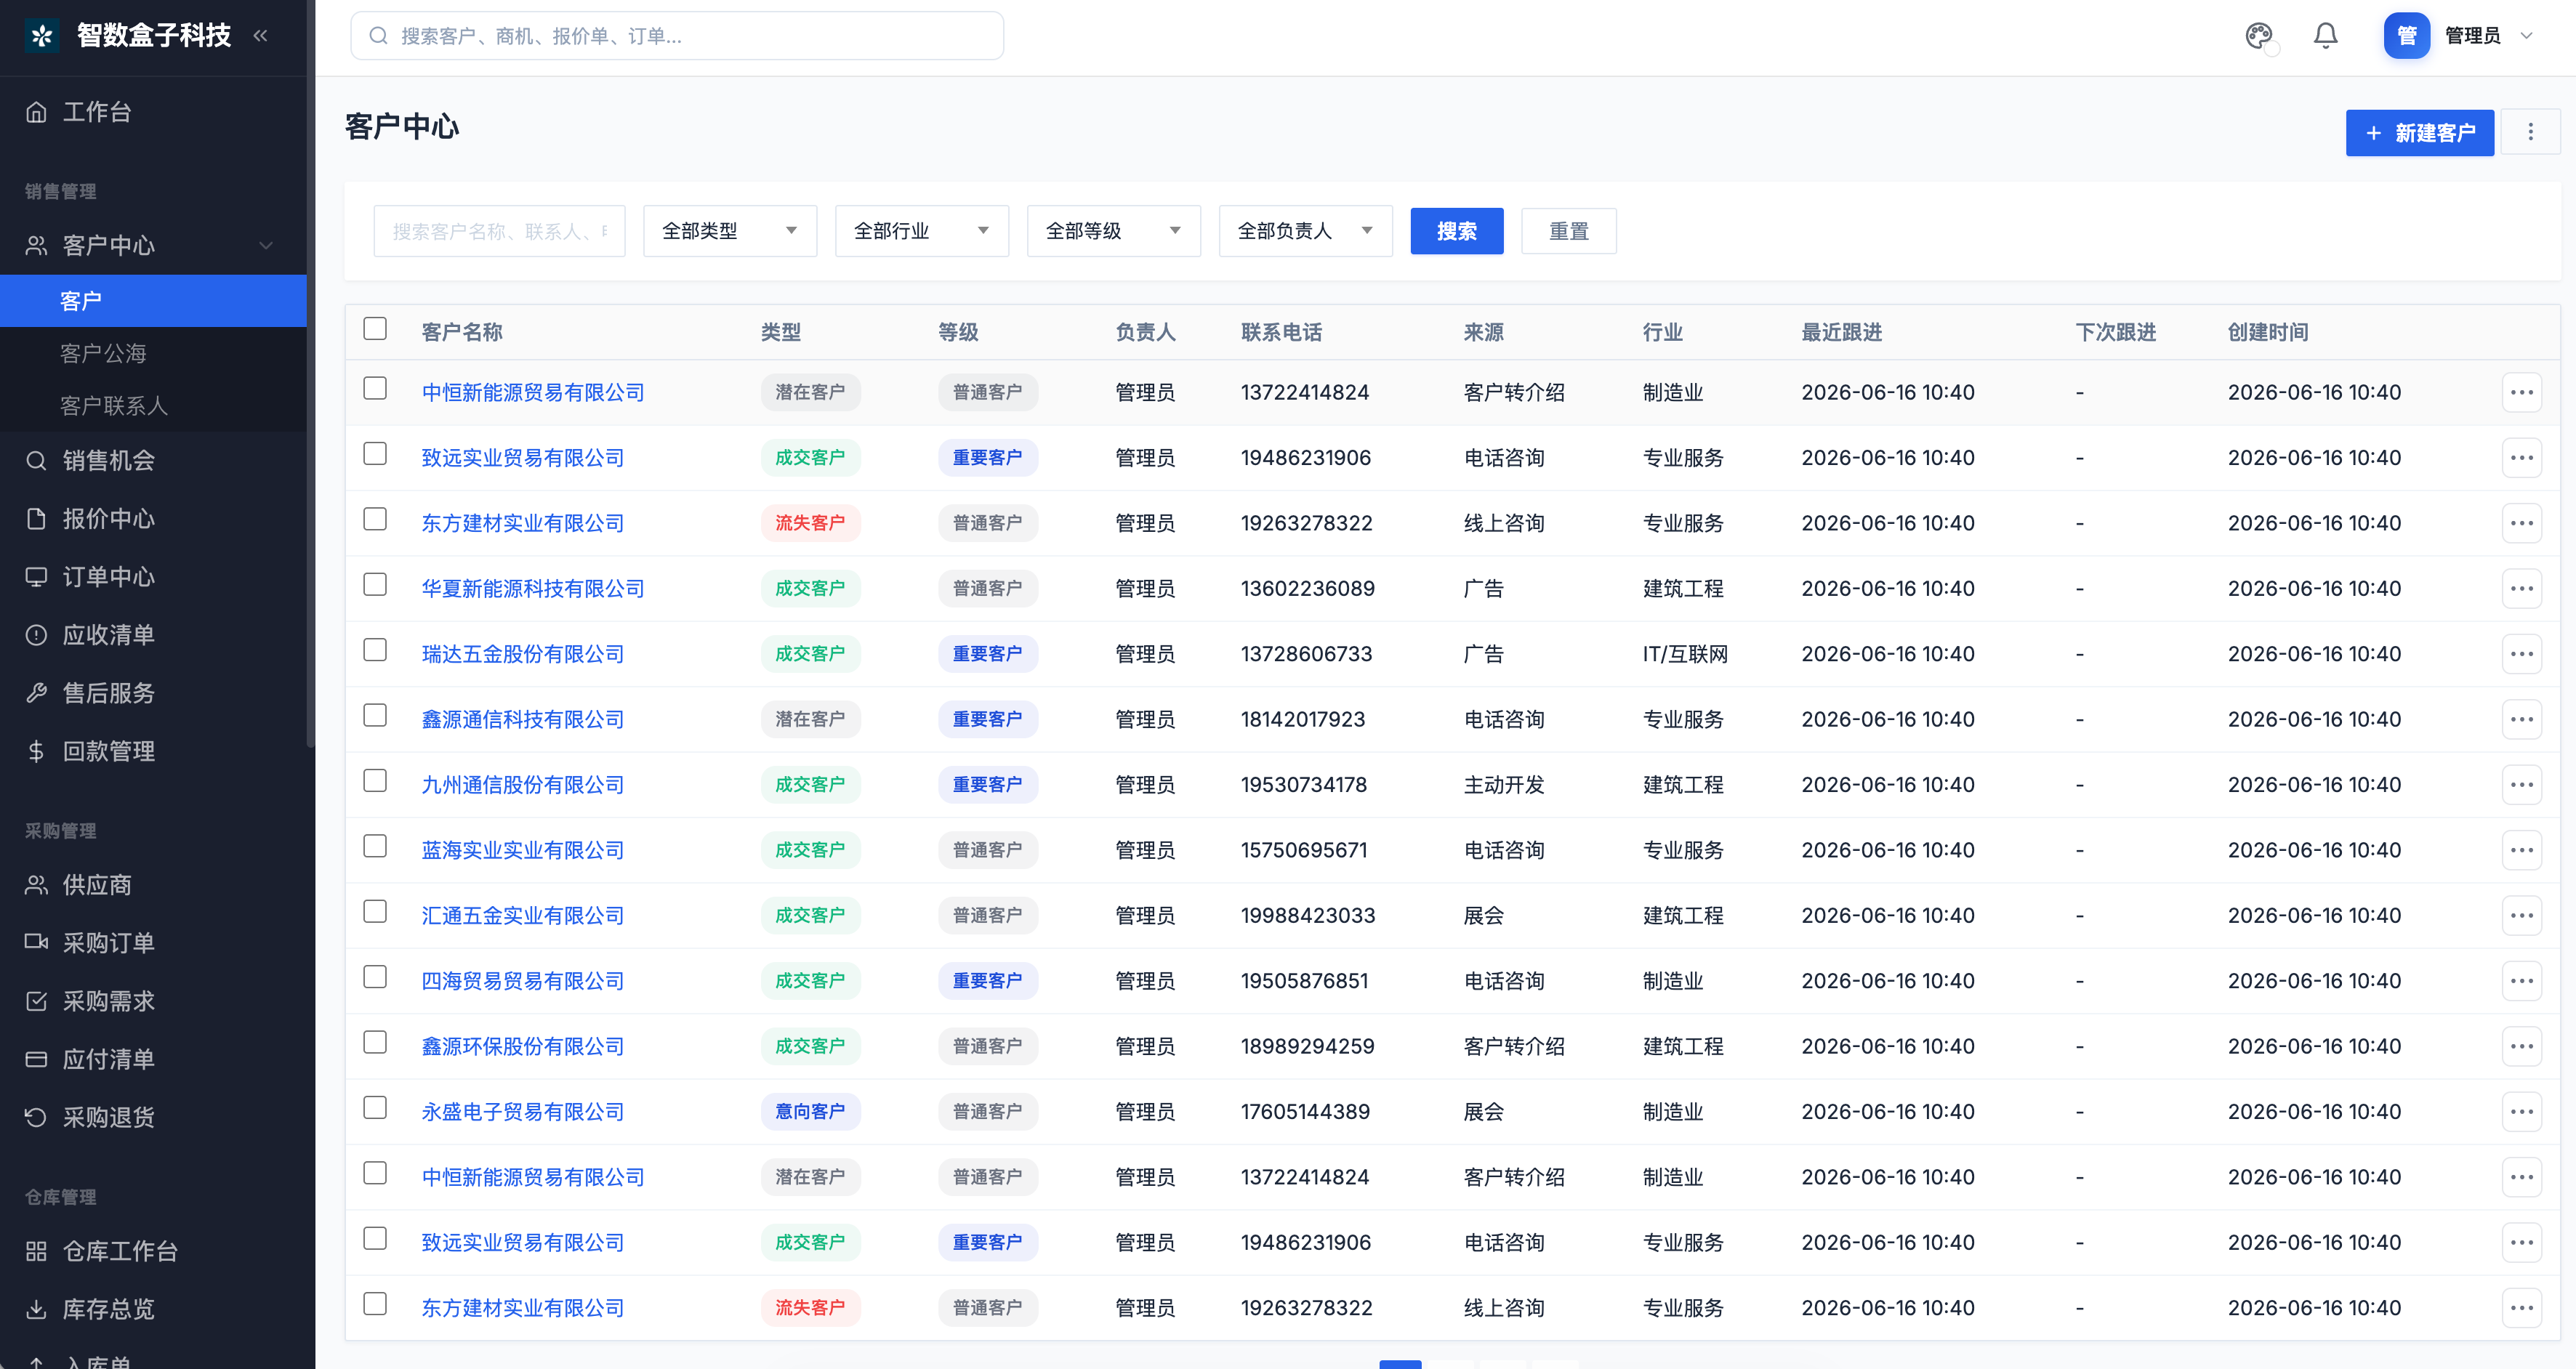Check 鑫源环保股份有限公司 row checkbox
The width and height of the screenshot is (2576, 1369).
pos(375,1042)
